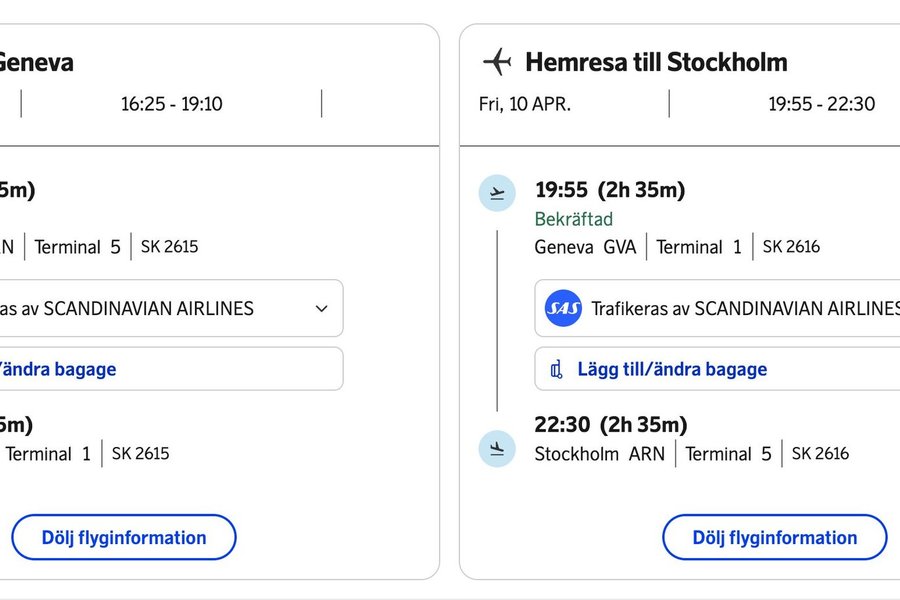This screenshot has width=900, height=600.
Task: Click Stockholm ARN arrival airport text
Action: pos(599,454)
